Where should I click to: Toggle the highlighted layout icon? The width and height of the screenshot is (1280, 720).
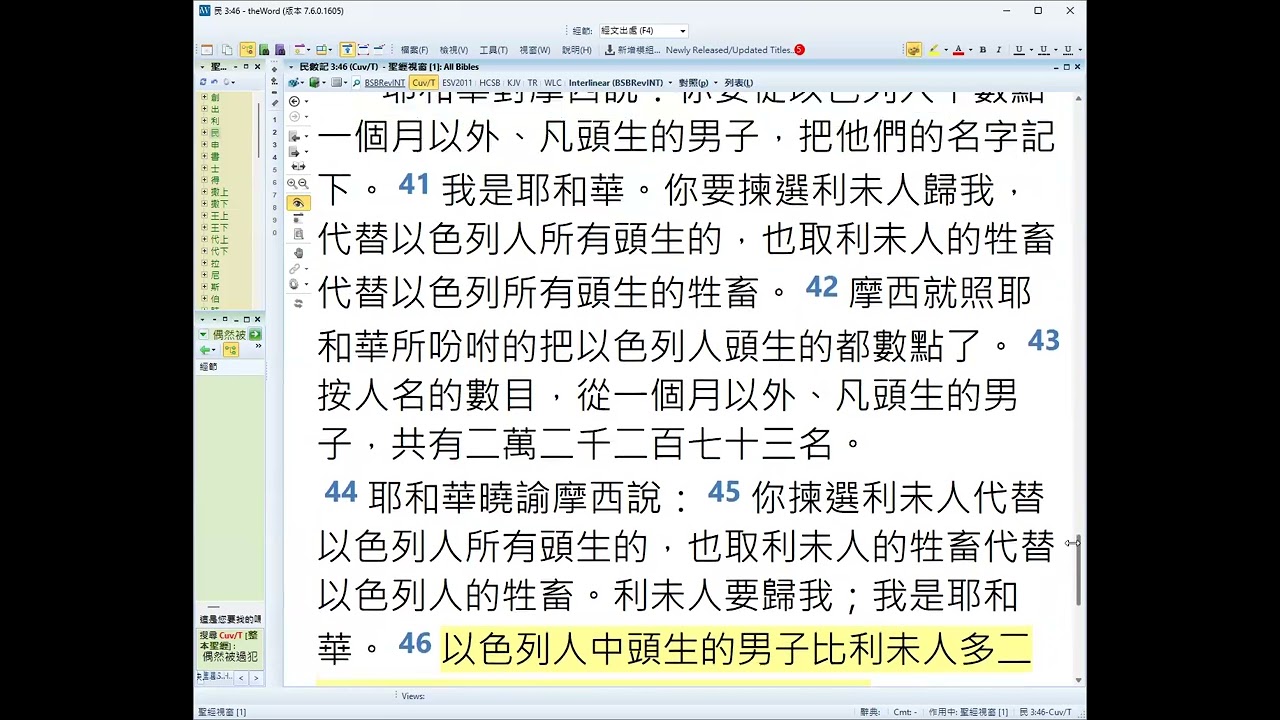pos(347,50)
